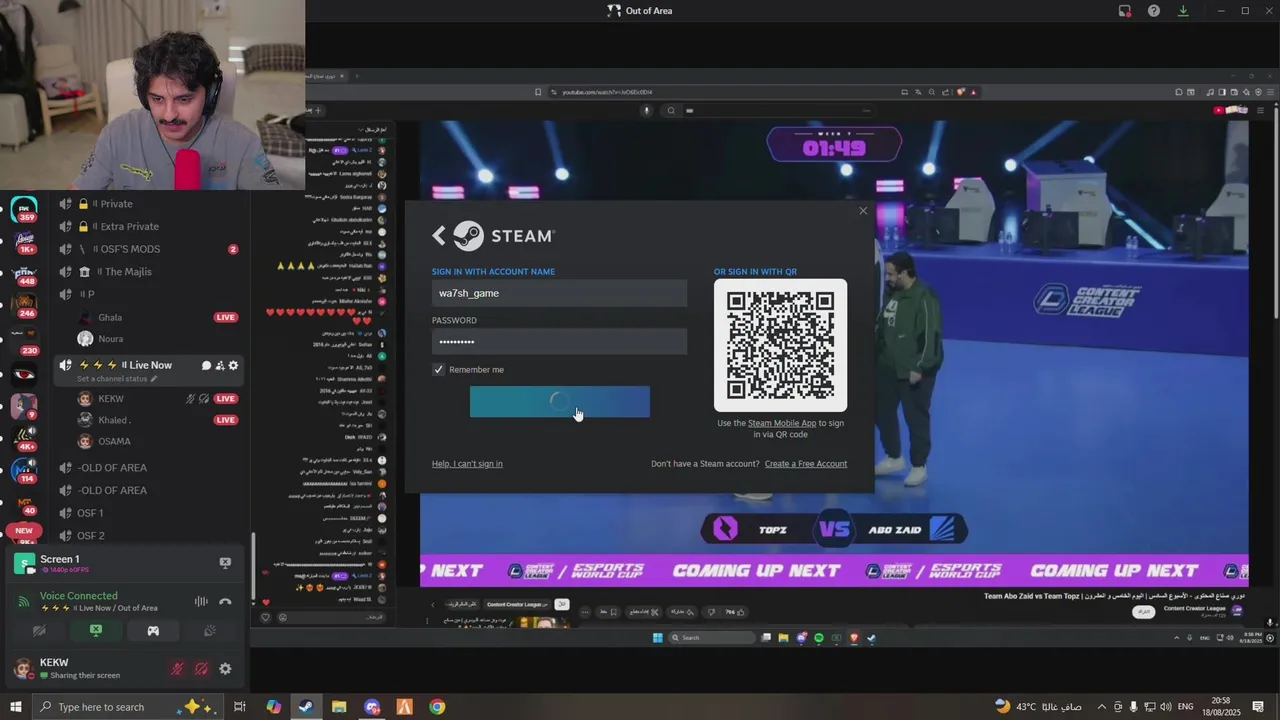1280x720 pixels.
Task: Undeafen with the headphones button
Action: tap(201, 669)
